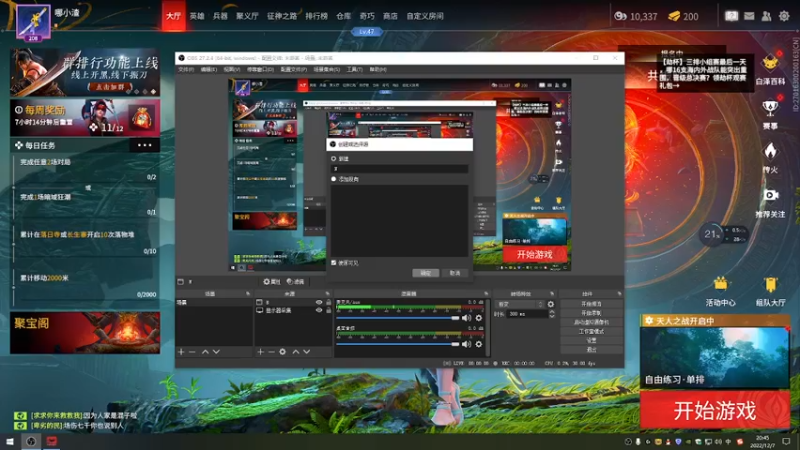Open the transition type dropdown in OBS
Viewport: 800px width, 450px height.
(519, 304)
